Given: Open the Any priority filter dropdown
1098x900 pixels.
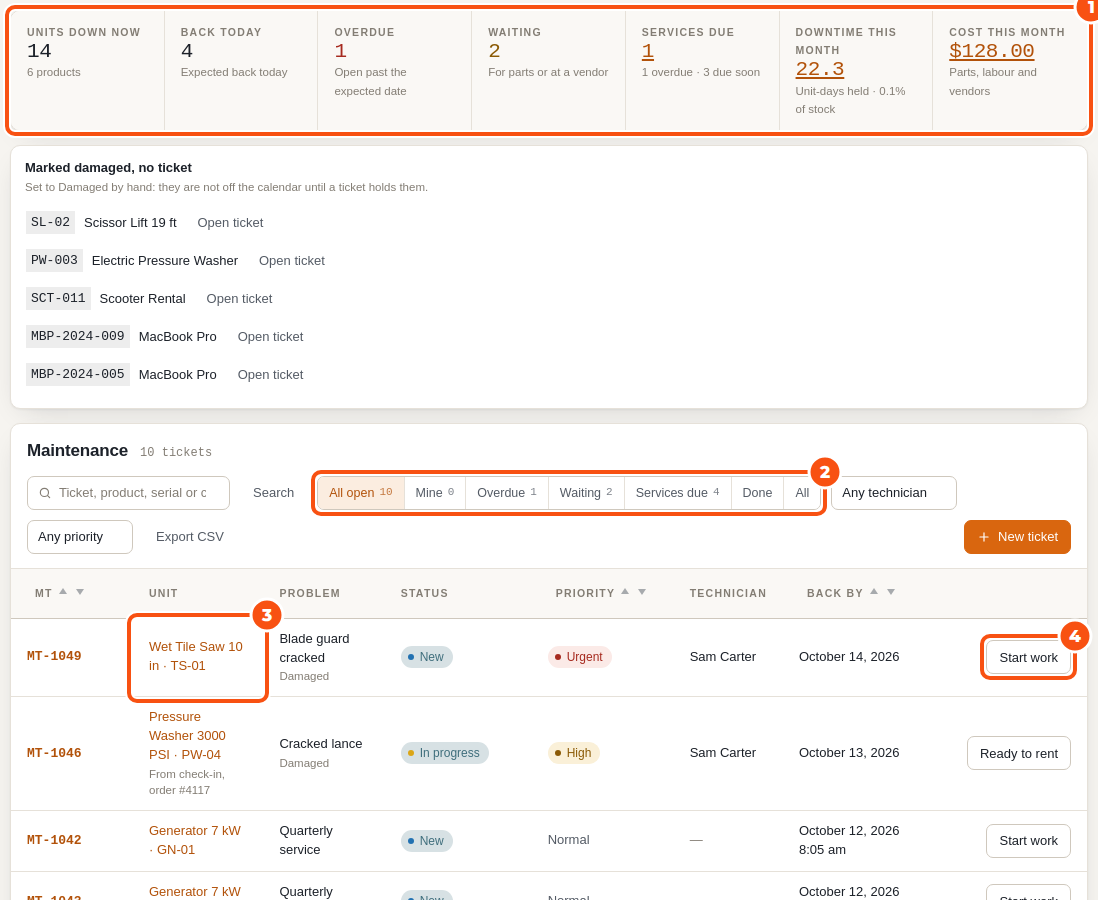Looking at the screenshot, I should 80,536.
